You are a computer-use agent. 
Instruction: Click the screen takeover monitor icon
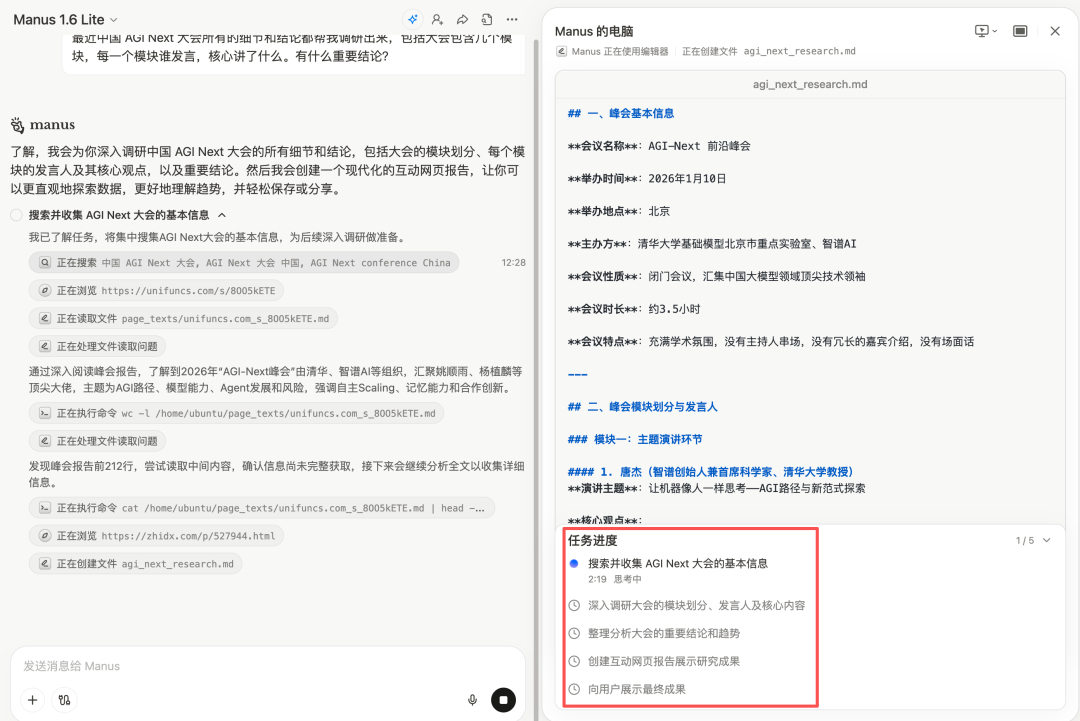pyautogui.click(x=981, y=31)
